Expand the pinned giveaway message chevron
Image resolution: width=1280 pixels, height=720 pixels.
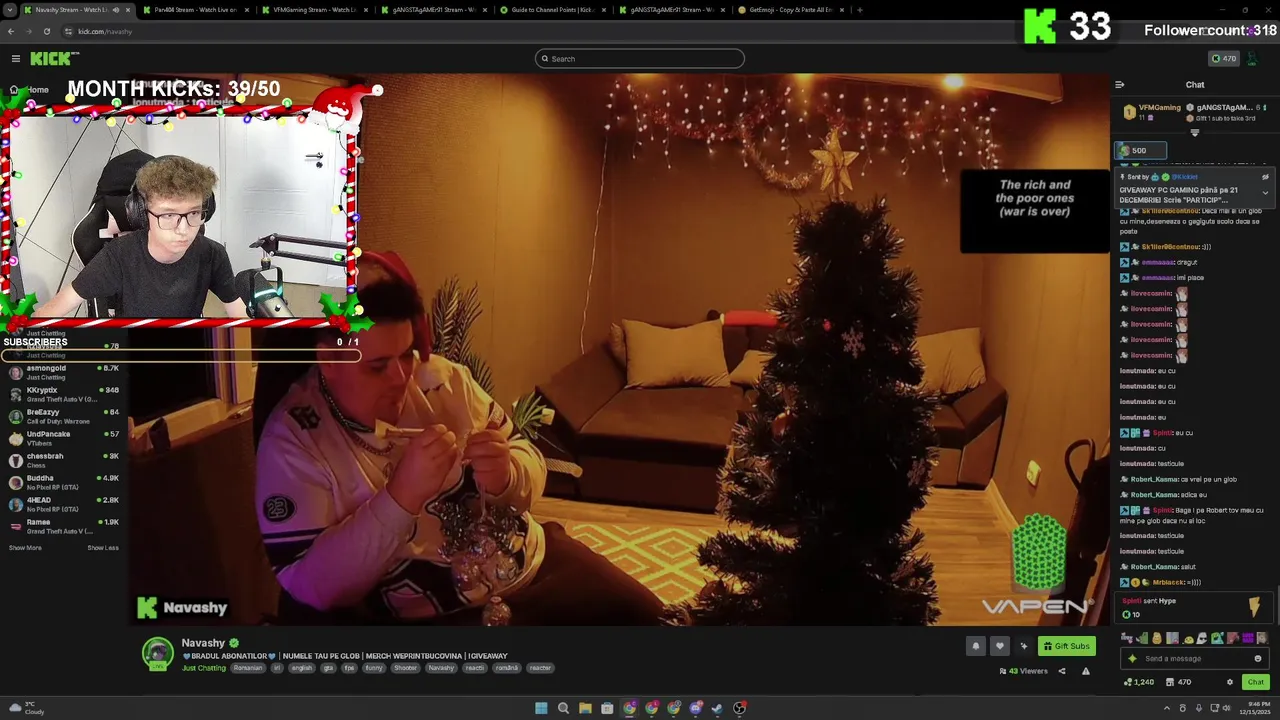pyautogui.click(x=1265, y=192)
